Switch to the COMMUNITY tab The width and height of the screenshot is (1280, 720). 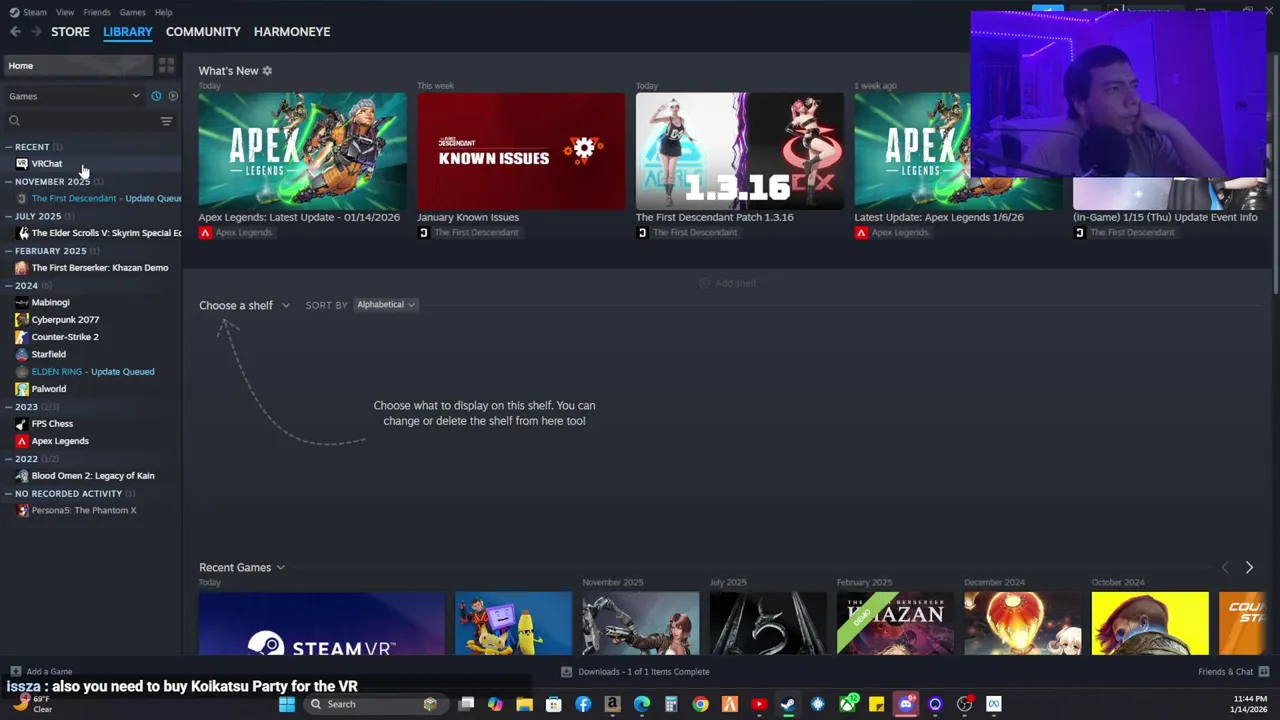(203, 32)
